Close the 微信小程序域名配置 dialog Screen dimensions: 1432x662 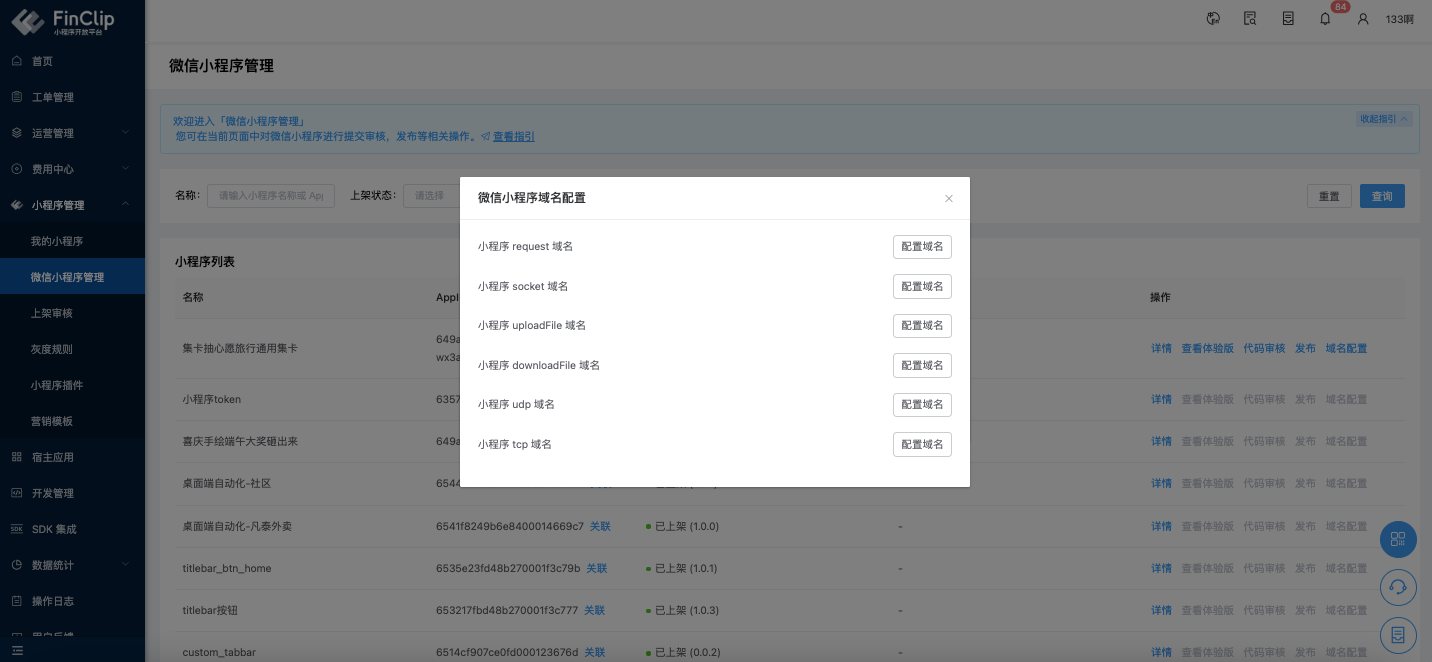[x=949, y=198]
